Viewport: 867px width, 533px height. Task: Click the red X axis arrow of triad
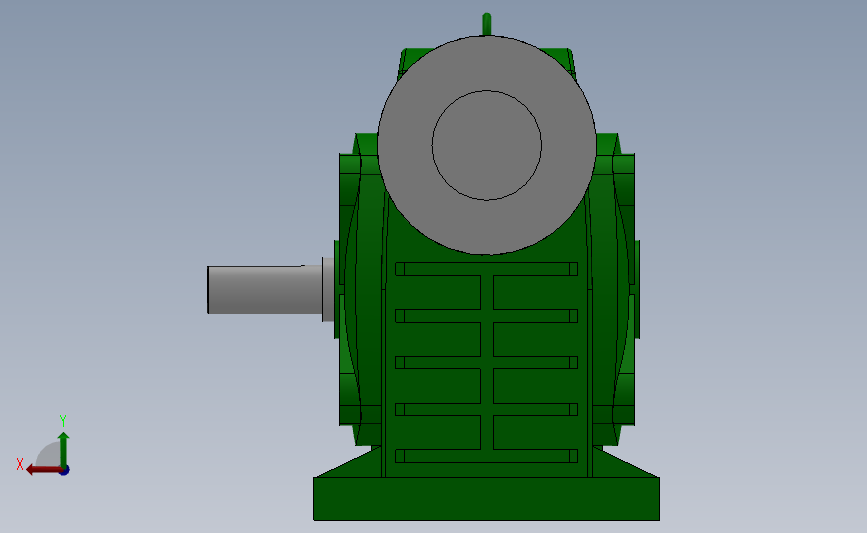coord(43,470)
